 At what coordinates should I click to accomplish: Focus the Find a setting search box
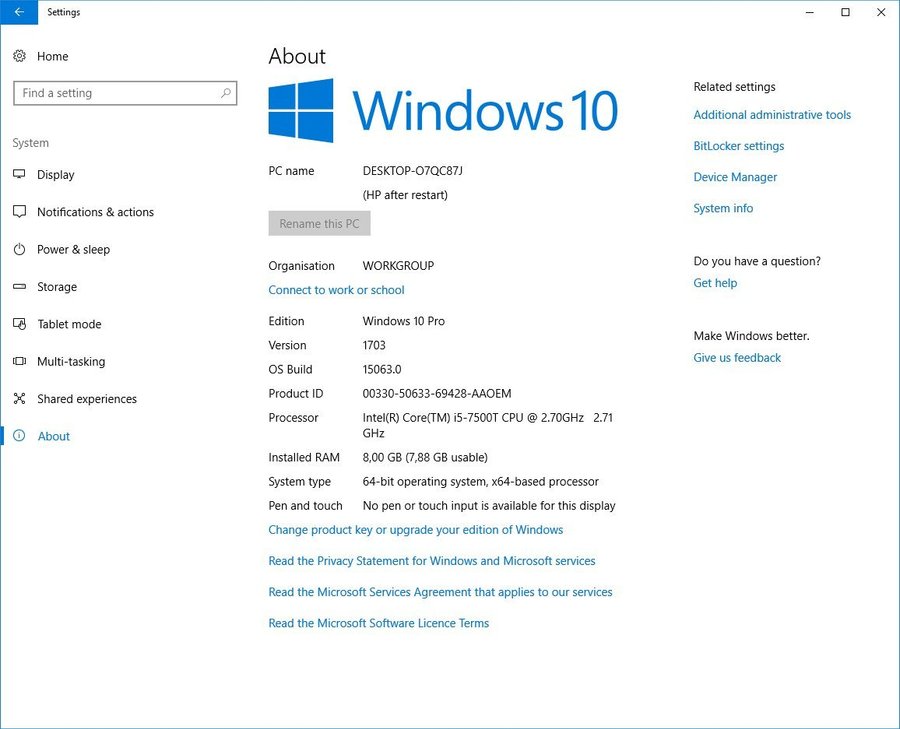(115, 93)
